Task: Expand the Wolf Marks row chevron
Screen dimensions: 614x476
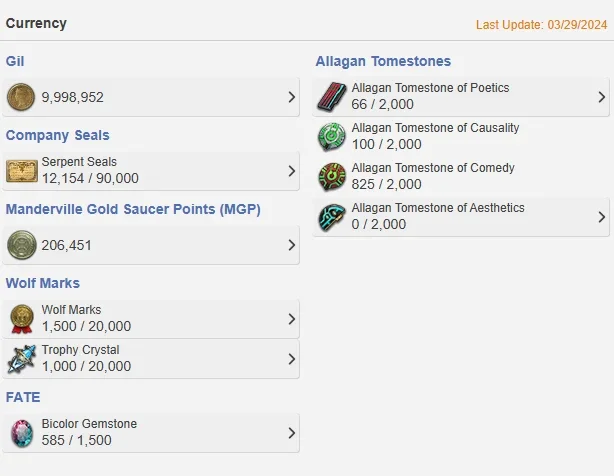Action: tap(292, 319)
